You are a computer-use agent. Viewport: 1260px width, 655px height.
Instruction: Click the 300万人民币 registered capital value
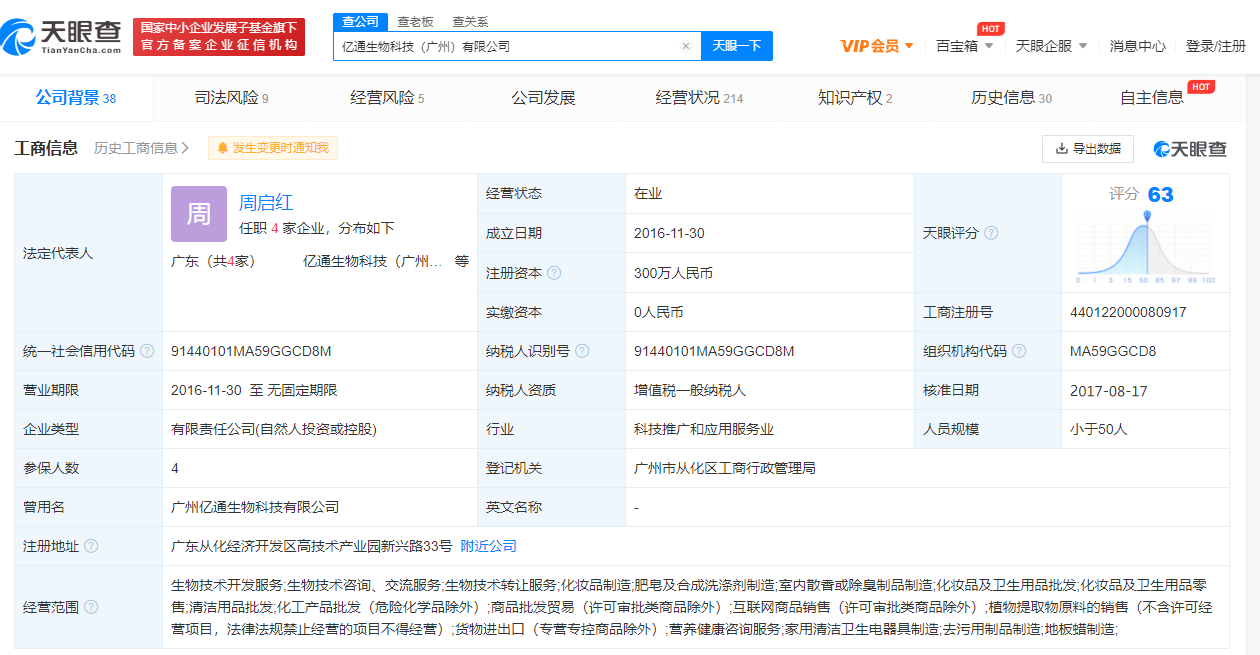pos(673,272)
